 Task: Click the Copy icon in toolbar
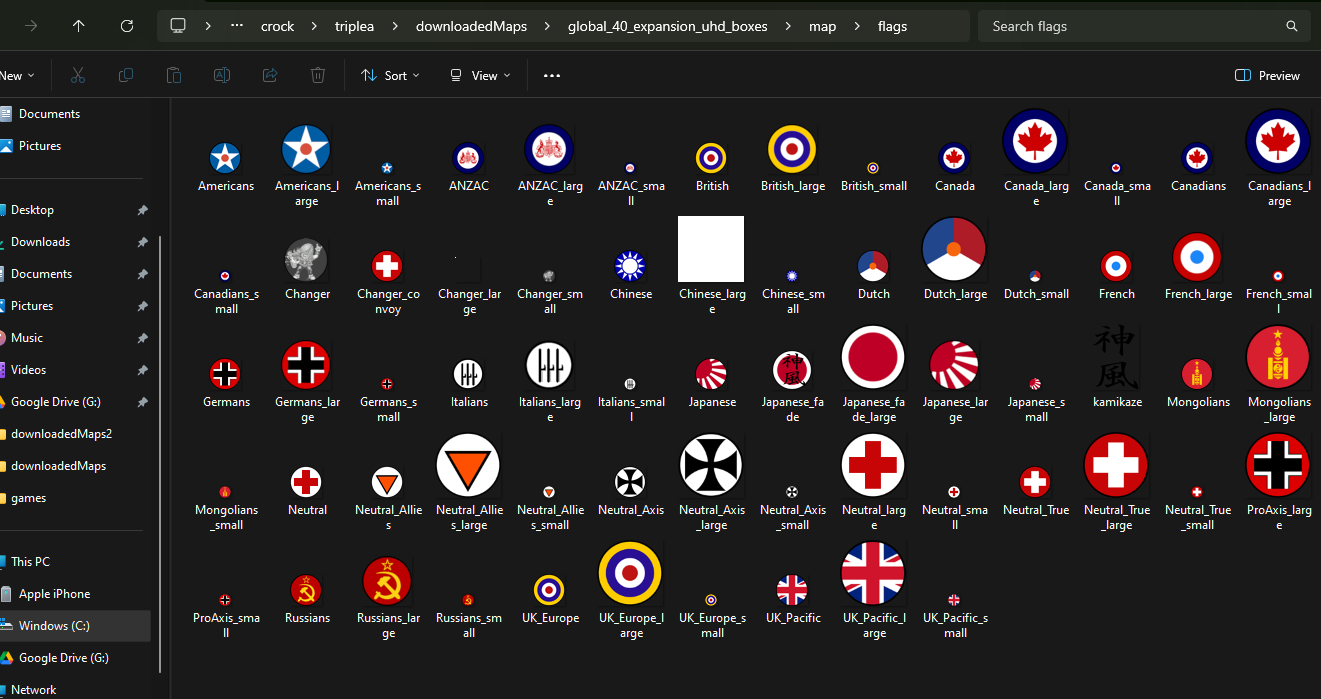pyautogui.click(x=126, y=75)
